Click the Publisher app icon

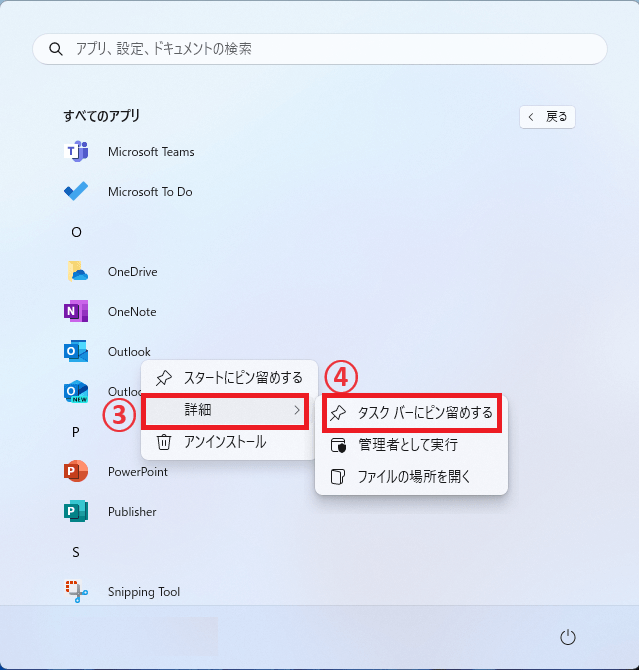click(76, 511)
